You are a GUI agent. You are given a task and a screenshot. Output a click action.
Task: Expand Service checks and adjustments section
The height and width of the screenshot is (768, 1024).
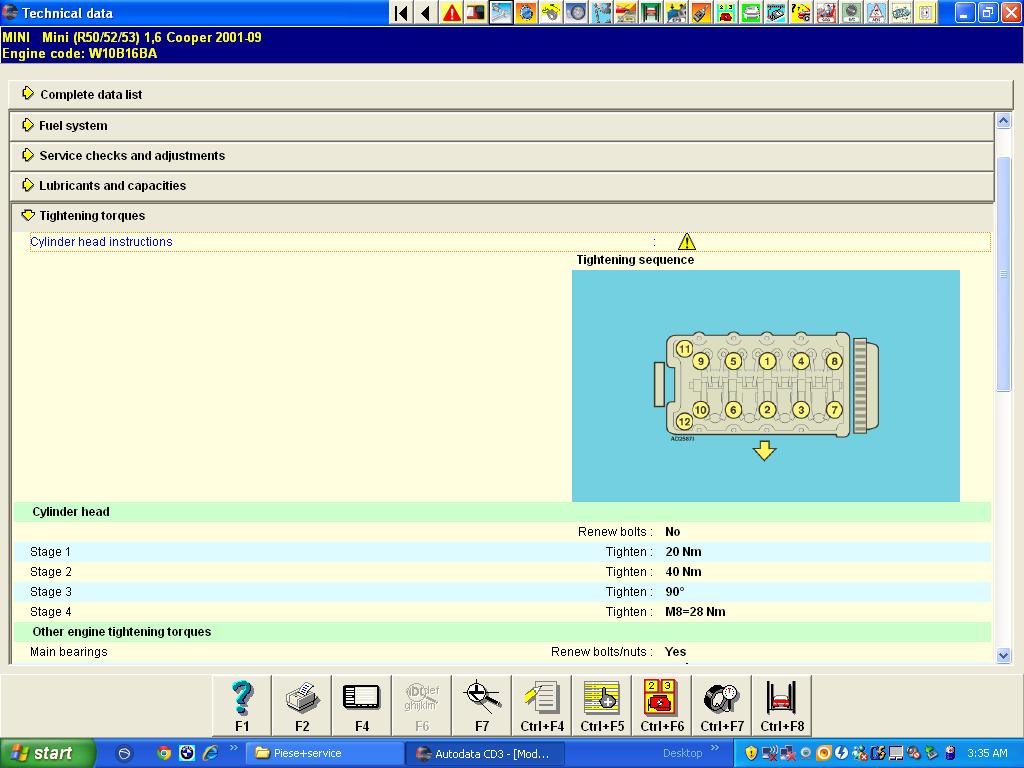132,156
